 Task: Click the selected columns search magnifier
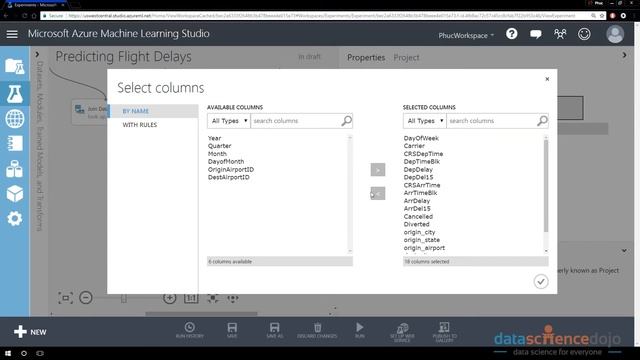pyautogui.click(x=542, y=121)
